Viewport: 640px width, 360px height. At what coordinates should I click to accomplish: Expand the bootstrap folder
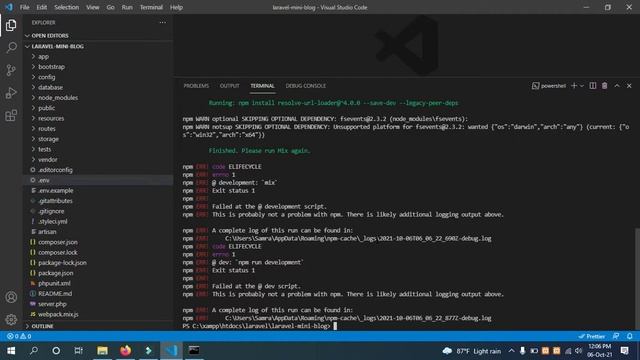(x=98, y=67)
